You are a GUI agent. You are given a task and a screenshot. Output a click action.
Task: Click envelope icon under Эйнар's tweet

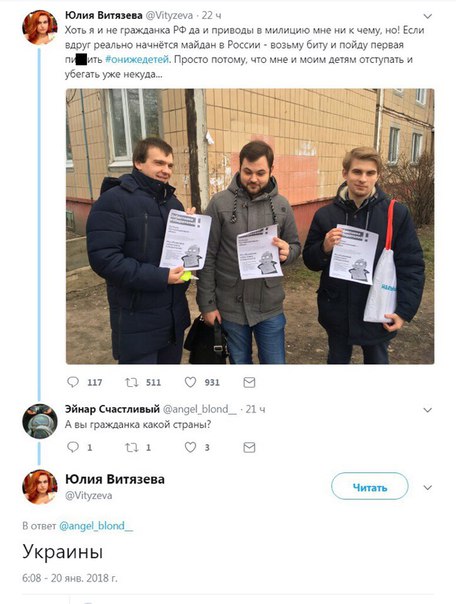(x=249, y=447)
